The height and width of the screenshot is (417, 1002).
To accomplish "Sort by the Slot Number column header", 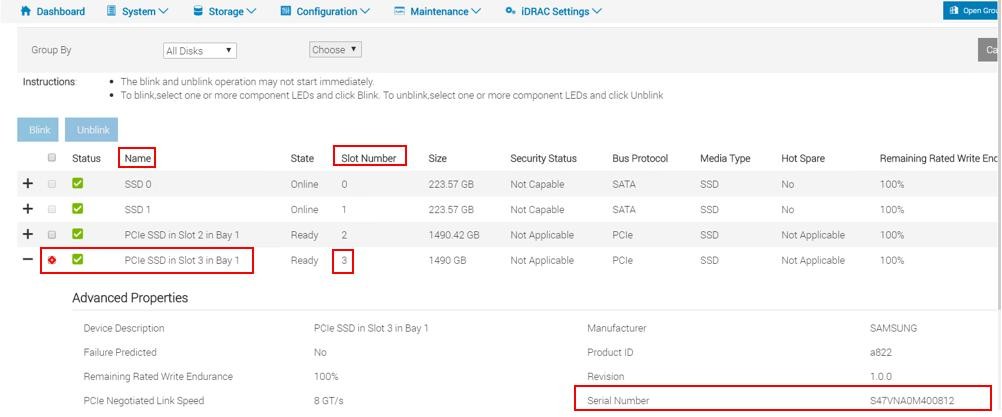I will coord(369,158).
